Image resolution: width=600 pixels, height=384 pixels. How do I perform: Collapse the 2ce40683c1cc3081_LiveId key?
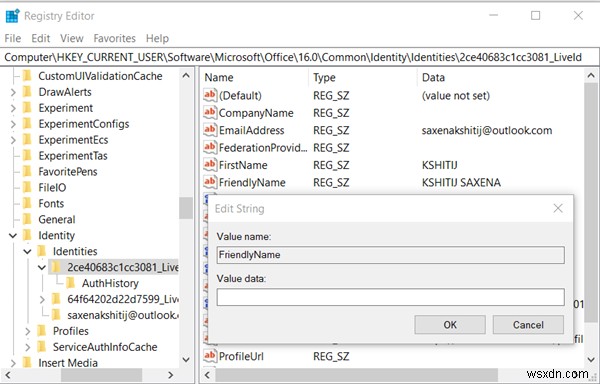pyautogui.click(x=42, y=267)
